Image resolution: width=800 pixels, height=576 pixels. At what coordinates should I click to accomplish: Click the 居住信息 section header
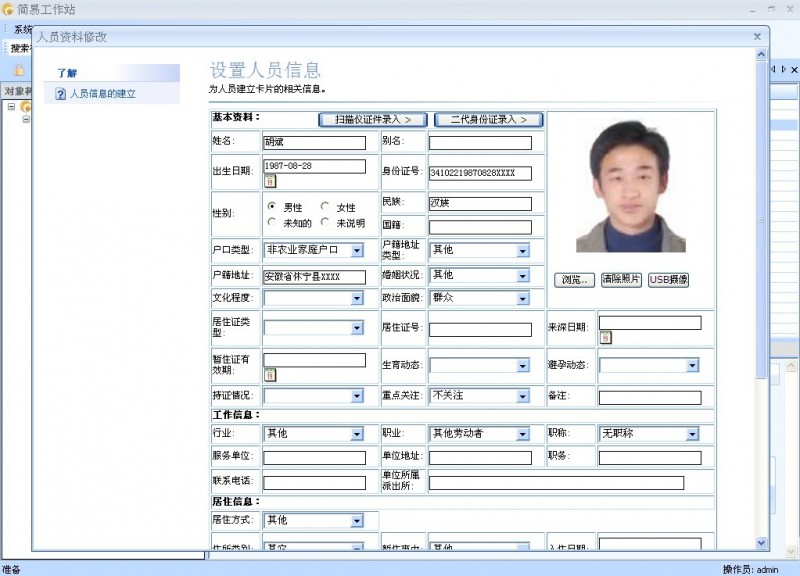(236, 502)
